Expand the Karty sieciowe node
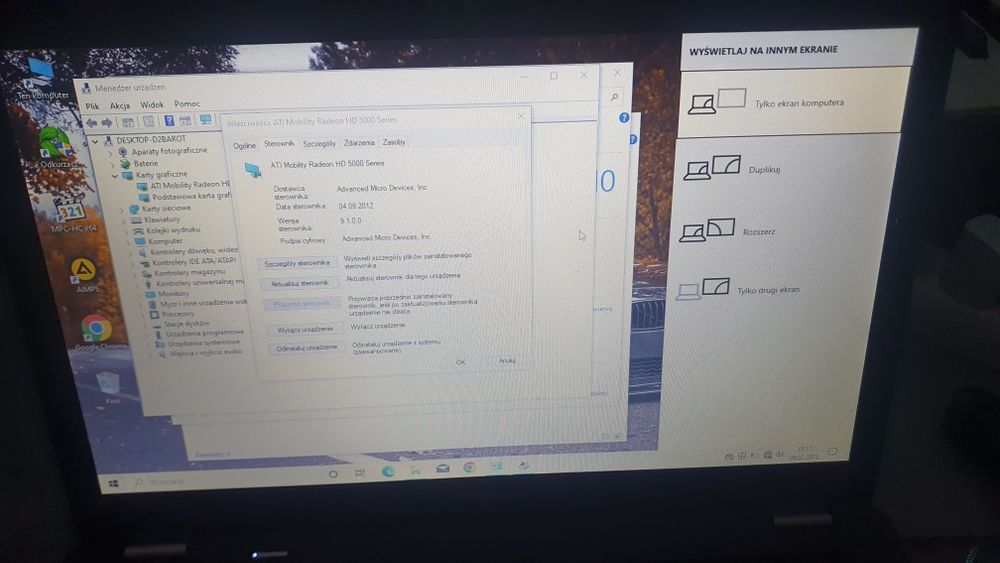 coord(122,209)
